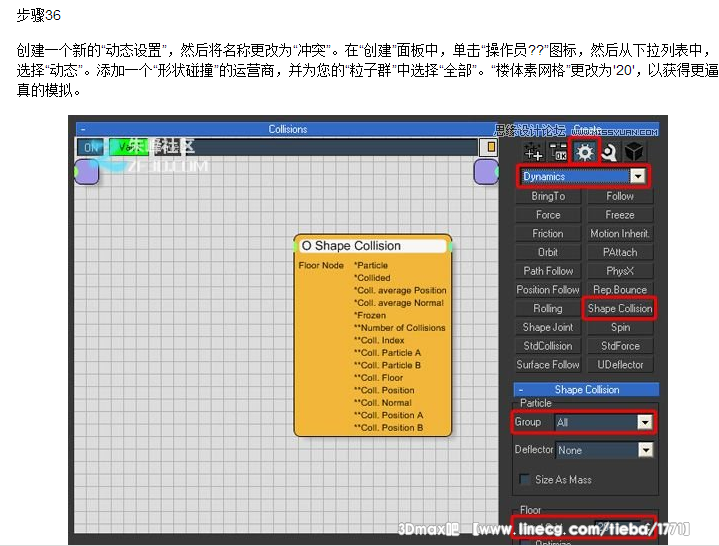The width and height of the screenshot is (719, 546).
Task: Click the particle creation icon with plus signs
Action: 533,151
